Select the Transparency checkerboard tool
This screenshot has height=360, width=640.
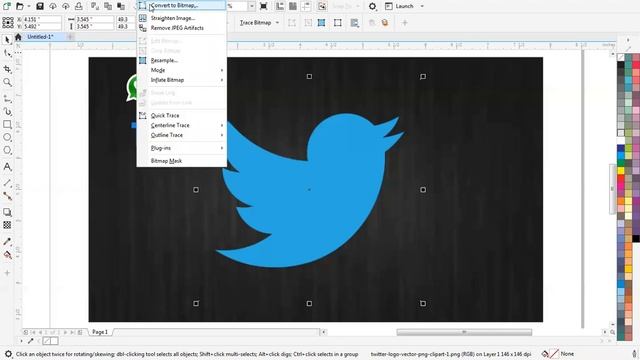tap(7, 225)
